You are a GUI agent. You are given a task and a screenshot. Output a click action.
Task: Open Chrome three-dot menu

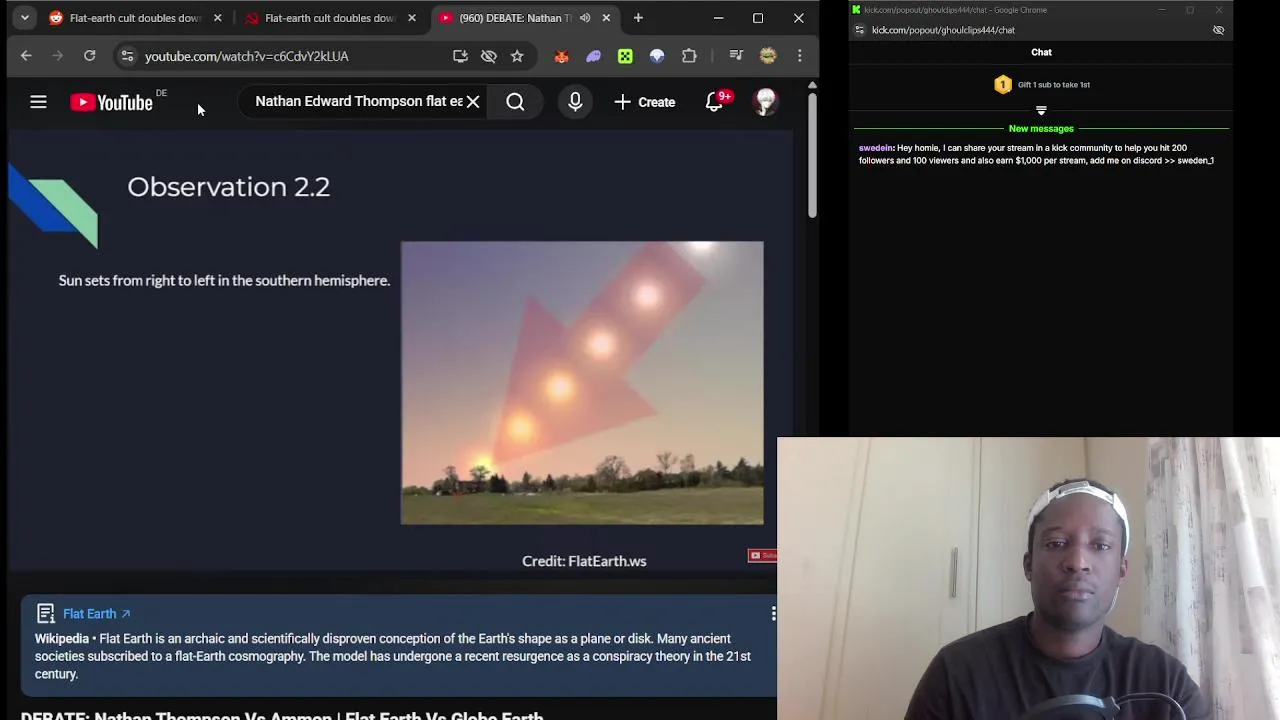tap(799, 56)
